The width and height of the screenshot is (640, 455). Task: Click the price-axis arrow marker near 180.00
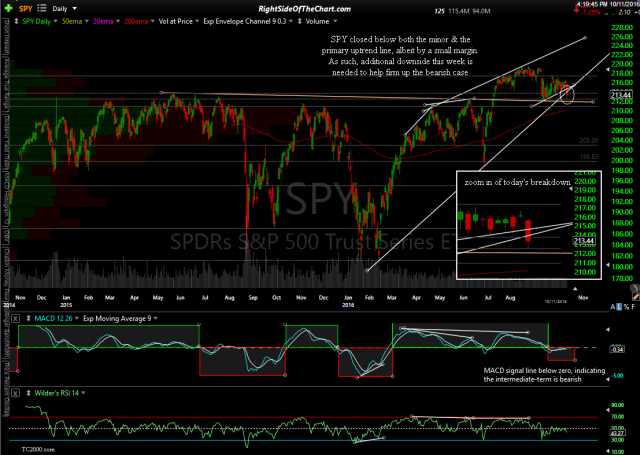coord(608,265)
